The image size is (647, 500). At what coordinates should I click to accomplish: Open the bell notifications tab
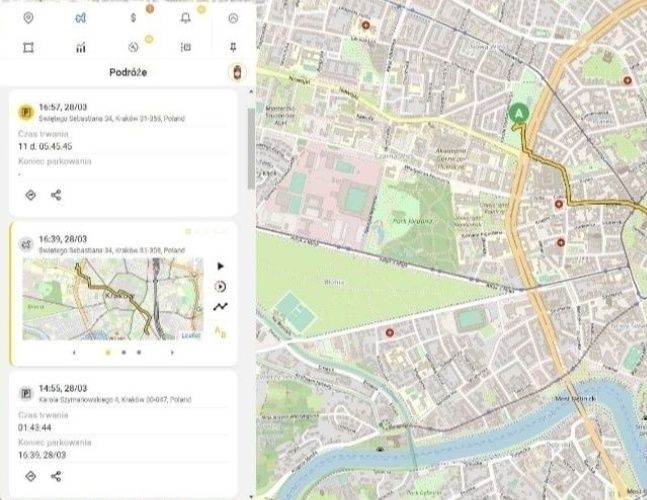coord(186,18)
